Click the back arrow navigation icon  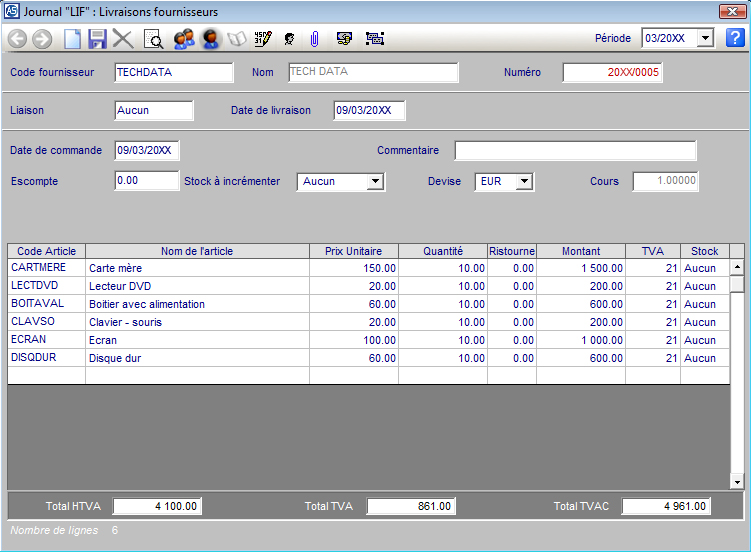(x=17, y=39)
